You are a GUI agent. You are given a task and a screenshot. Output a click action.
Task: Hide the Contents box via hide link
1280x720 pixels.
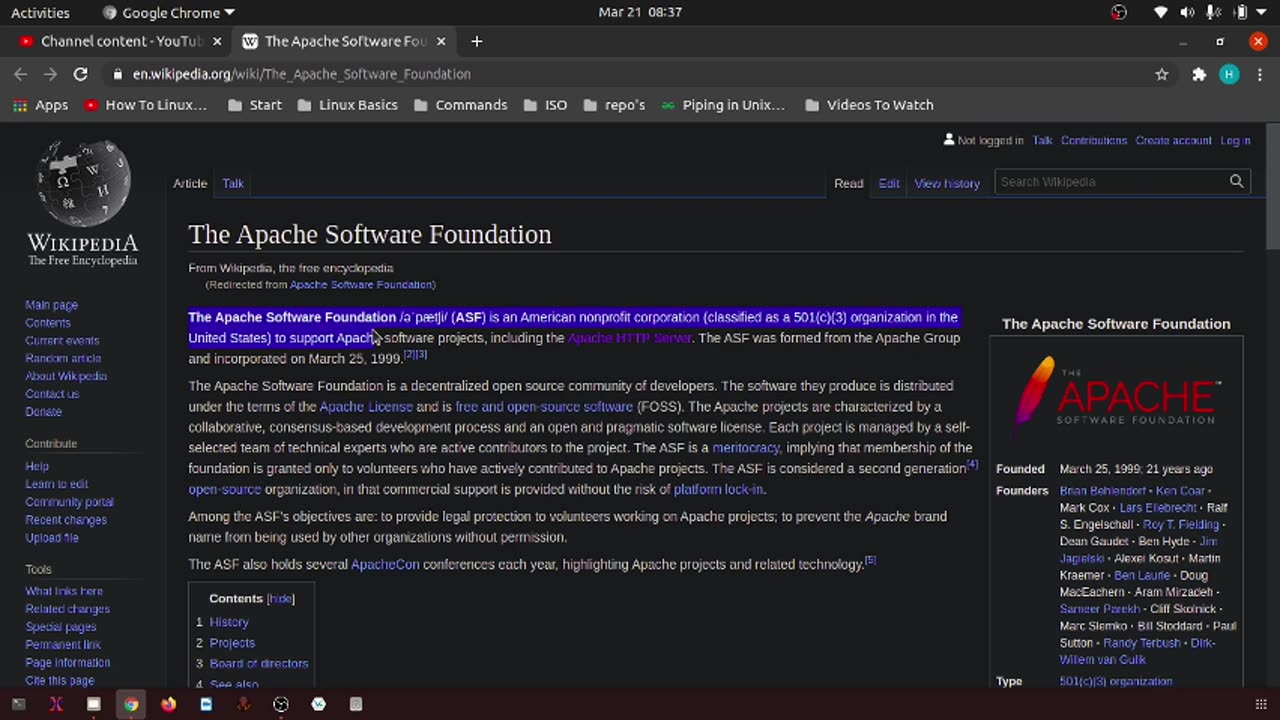(x=281, y=599)
